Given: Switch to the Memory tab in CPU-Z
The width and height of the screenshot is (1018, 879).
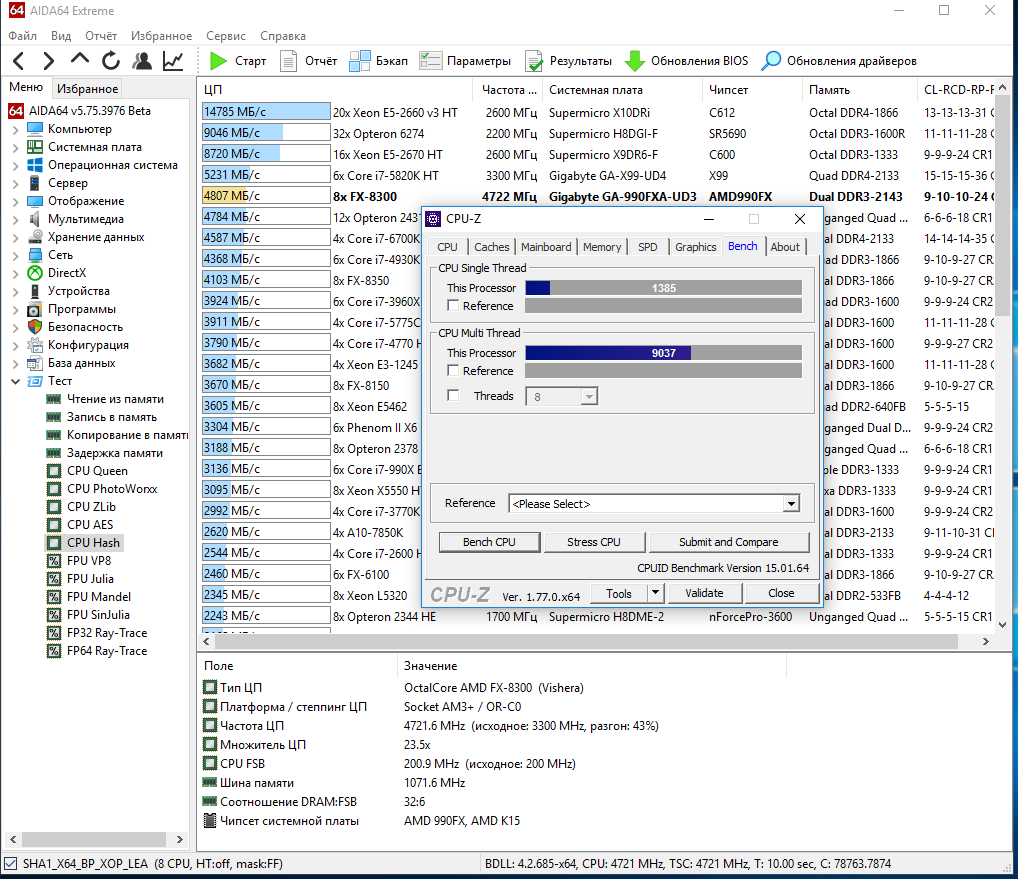Looking at the screenshot, I should coord(602,247).
